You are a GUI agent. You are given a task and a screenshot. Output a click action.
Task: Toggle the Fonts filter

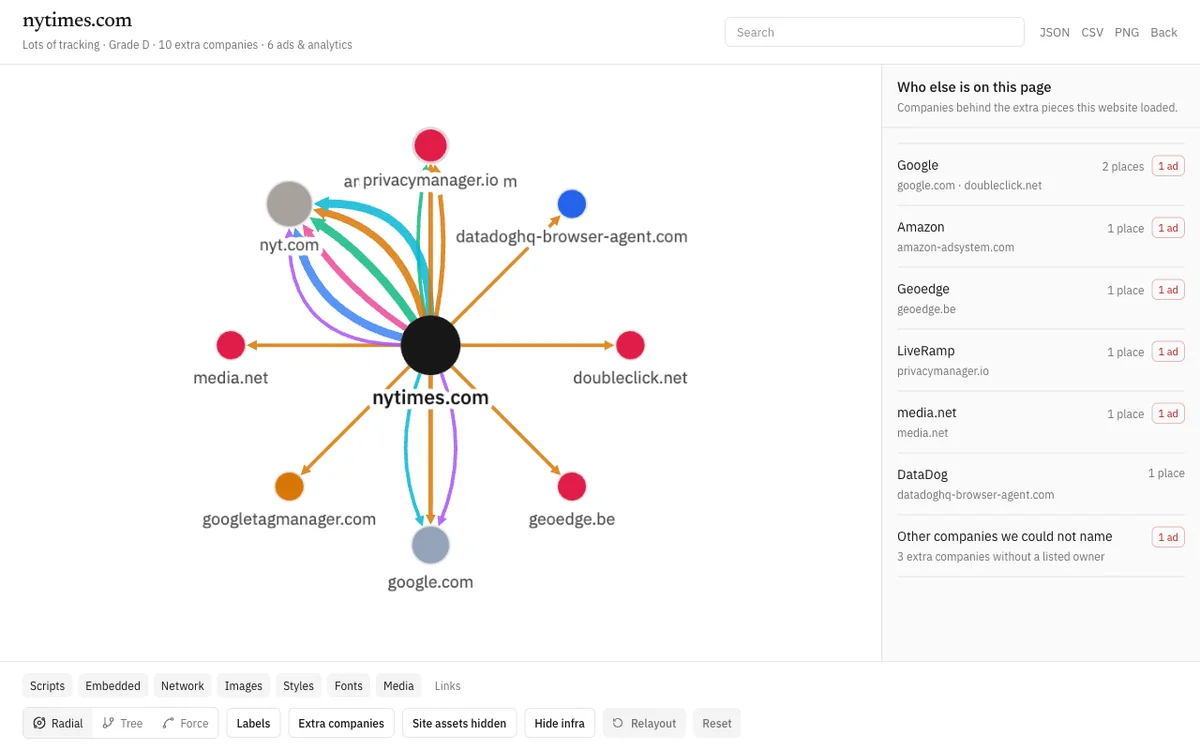pyautogui.click(x=348, y=686)
